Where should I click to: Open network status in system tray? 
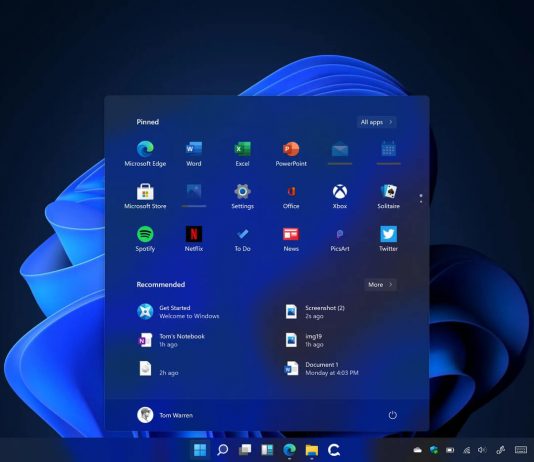[466, 450]
